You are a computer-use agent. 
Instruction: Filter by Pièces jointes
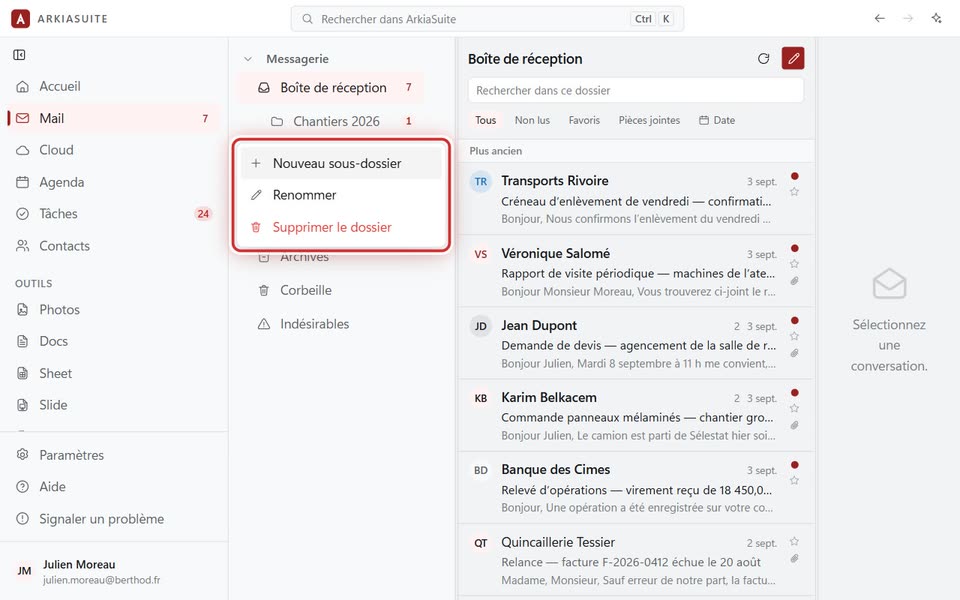pos(649,120)
